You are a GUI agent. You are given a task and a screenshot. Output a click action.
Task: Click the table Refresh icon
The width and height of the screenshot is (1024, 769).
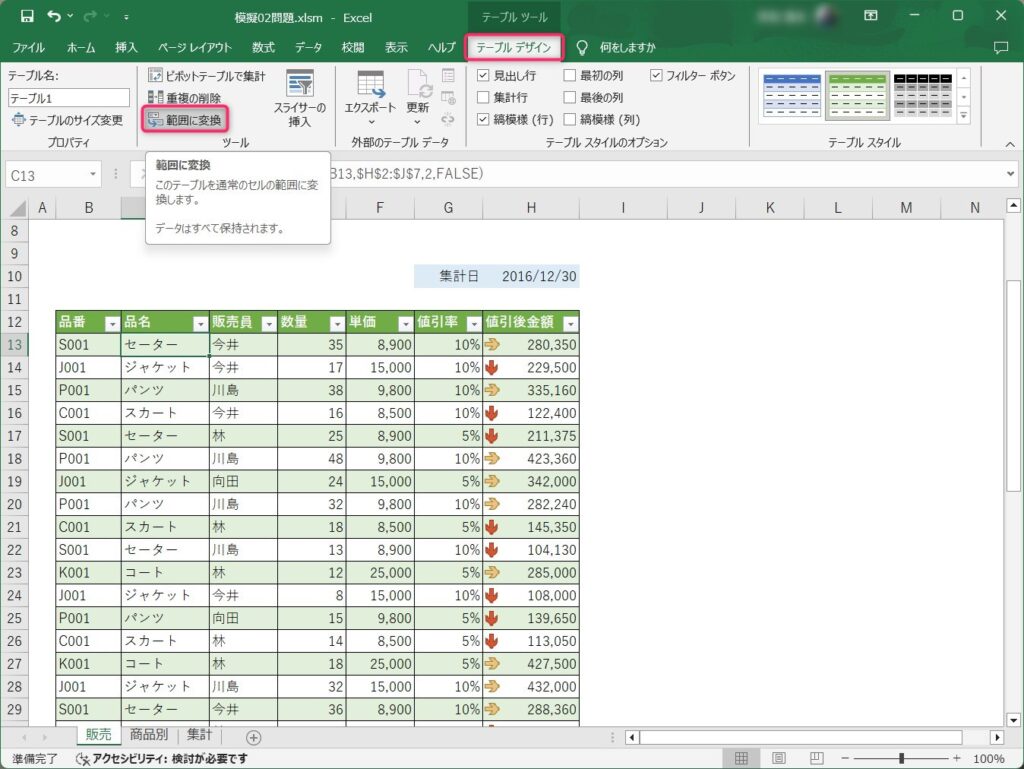point(418,85)
